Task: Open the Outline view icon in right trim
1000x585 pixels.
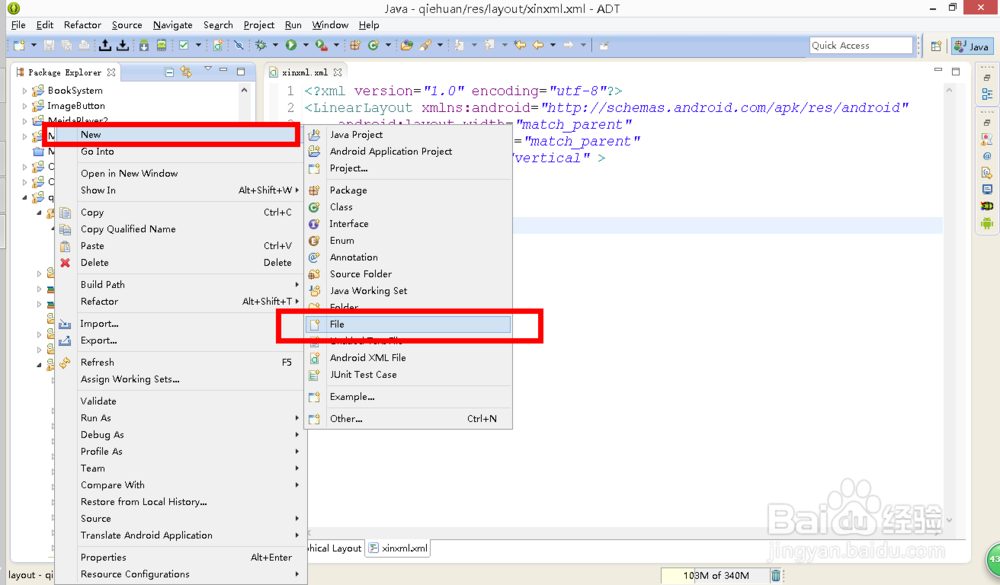Action: pyautogui.click(x=987, y=94)
